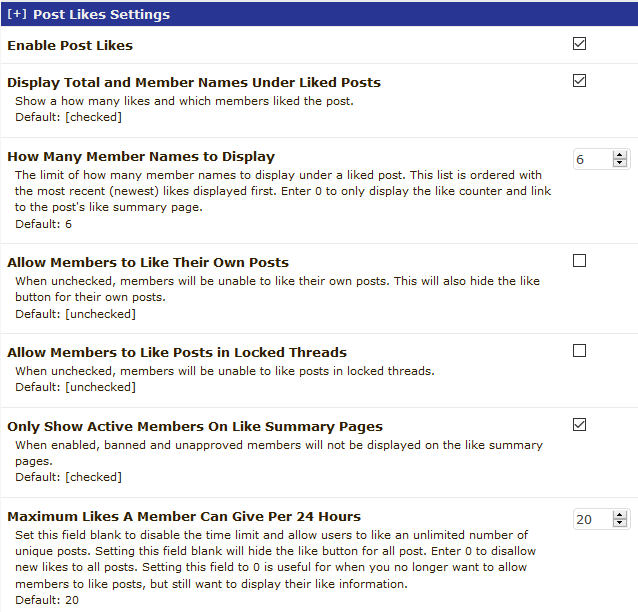The height and width of the screenshot is (612, 638).
Task: Decrease How Many Member Names value with down arrow
Action: click(620, 163)
